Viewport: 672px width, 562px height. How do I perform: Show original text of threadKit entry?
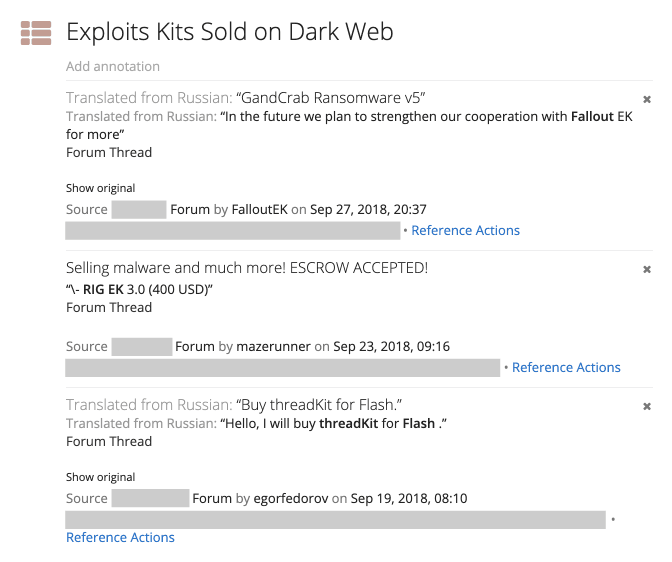100,477
